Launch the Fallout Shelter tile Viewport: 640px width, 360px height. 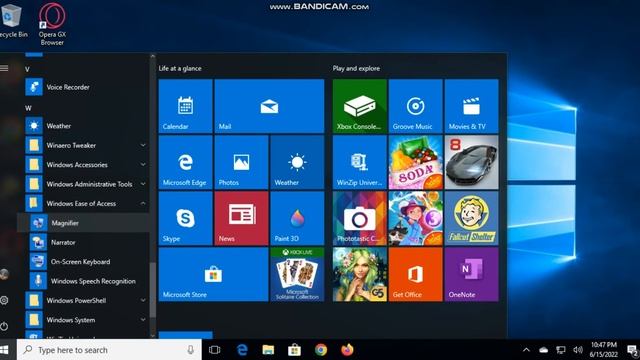coord(471,218)
